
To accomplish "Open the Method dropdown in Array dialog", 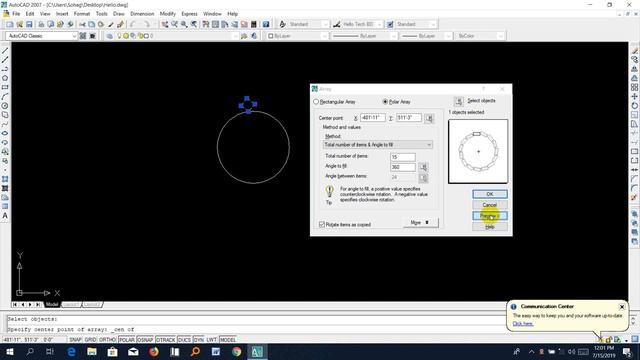I will (x=378, y=144).
